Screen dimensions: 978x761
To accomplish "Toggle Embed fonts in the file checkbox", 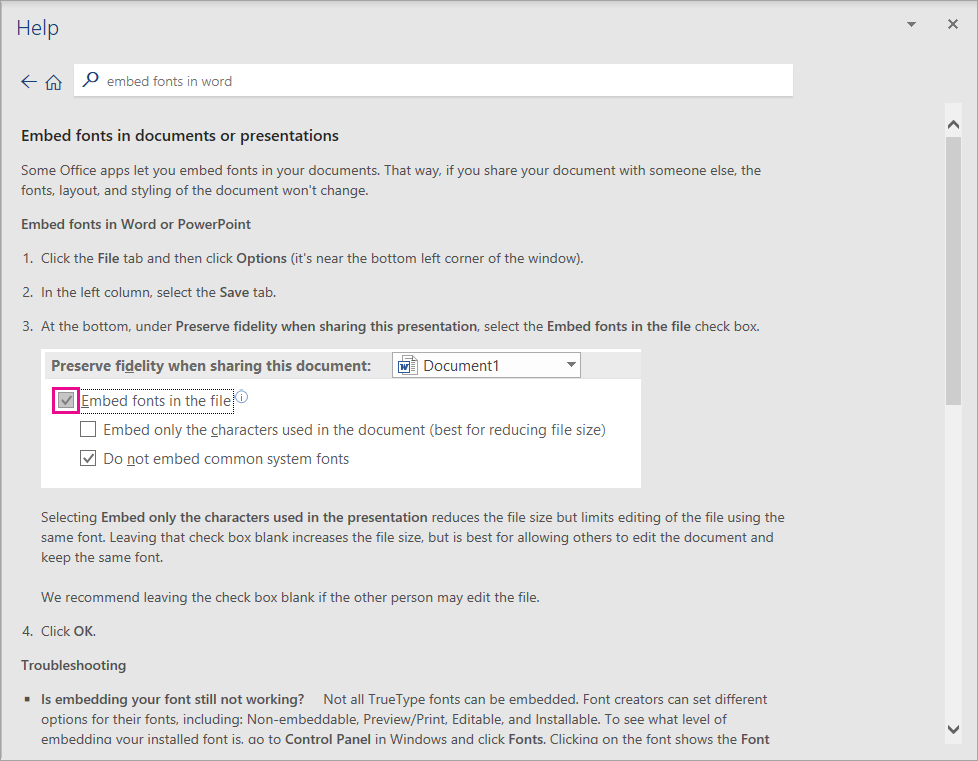I will [66, 400].
